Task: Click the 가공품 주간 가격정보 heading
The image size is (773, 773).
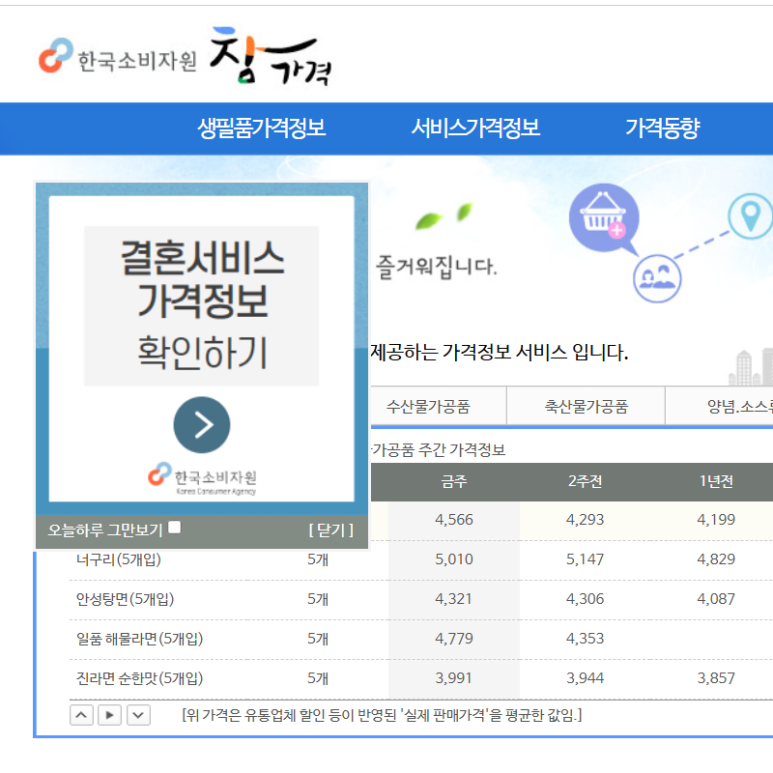Action: [x=438, y=450]
